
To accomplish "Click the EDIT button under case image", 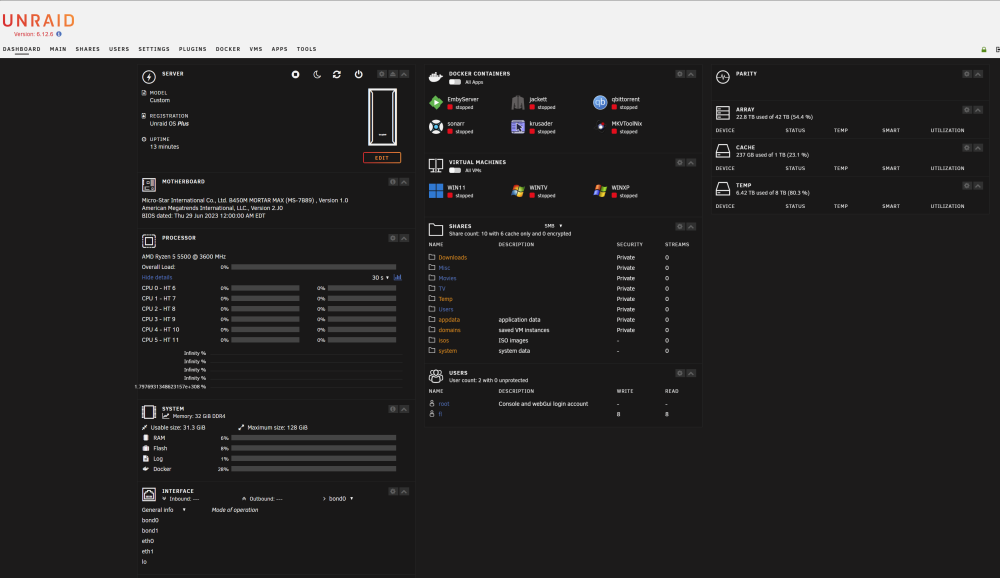I will click(382, 158).
